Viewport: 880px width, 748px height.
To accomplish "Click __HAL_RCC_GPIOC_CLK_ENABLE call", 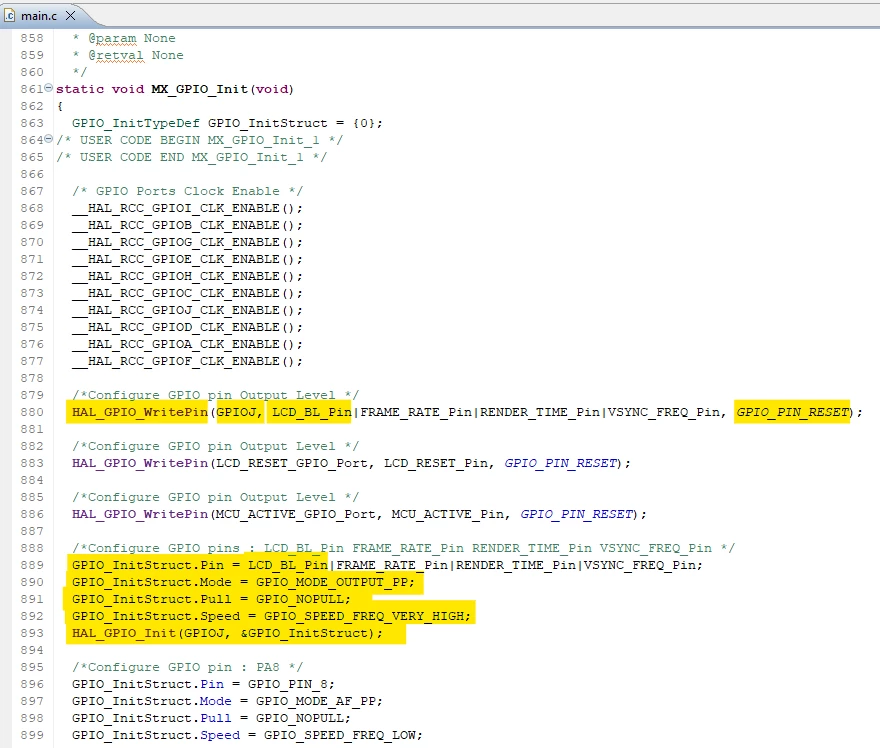I will coord(187,293).
